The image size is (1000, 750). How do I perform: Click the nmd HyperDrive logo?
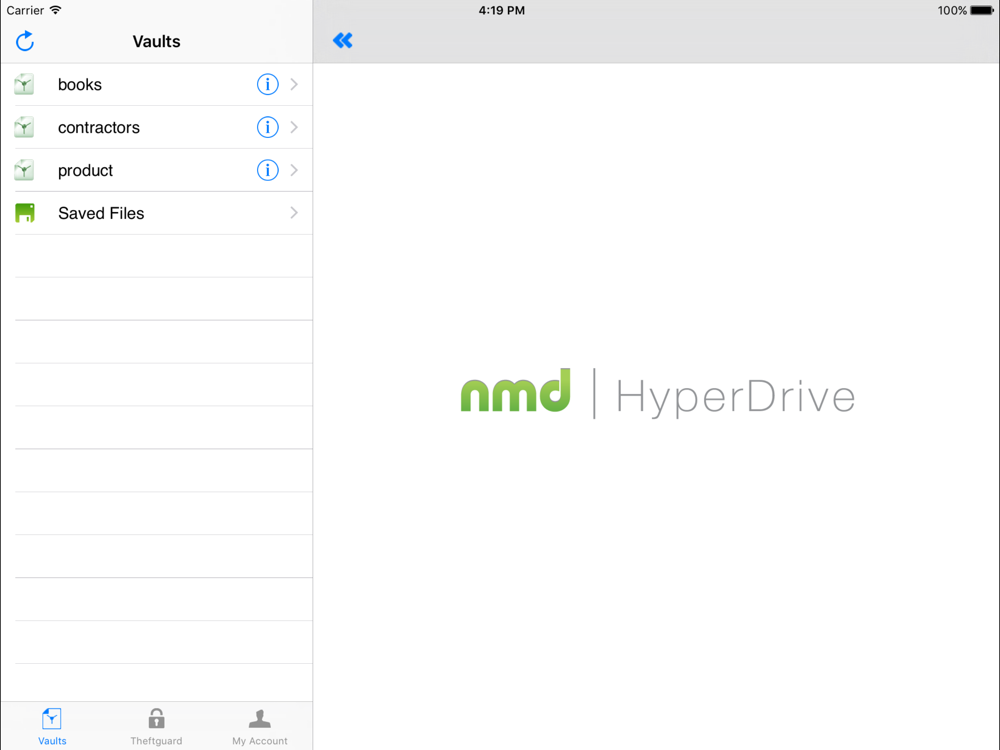tap(657, 393)
